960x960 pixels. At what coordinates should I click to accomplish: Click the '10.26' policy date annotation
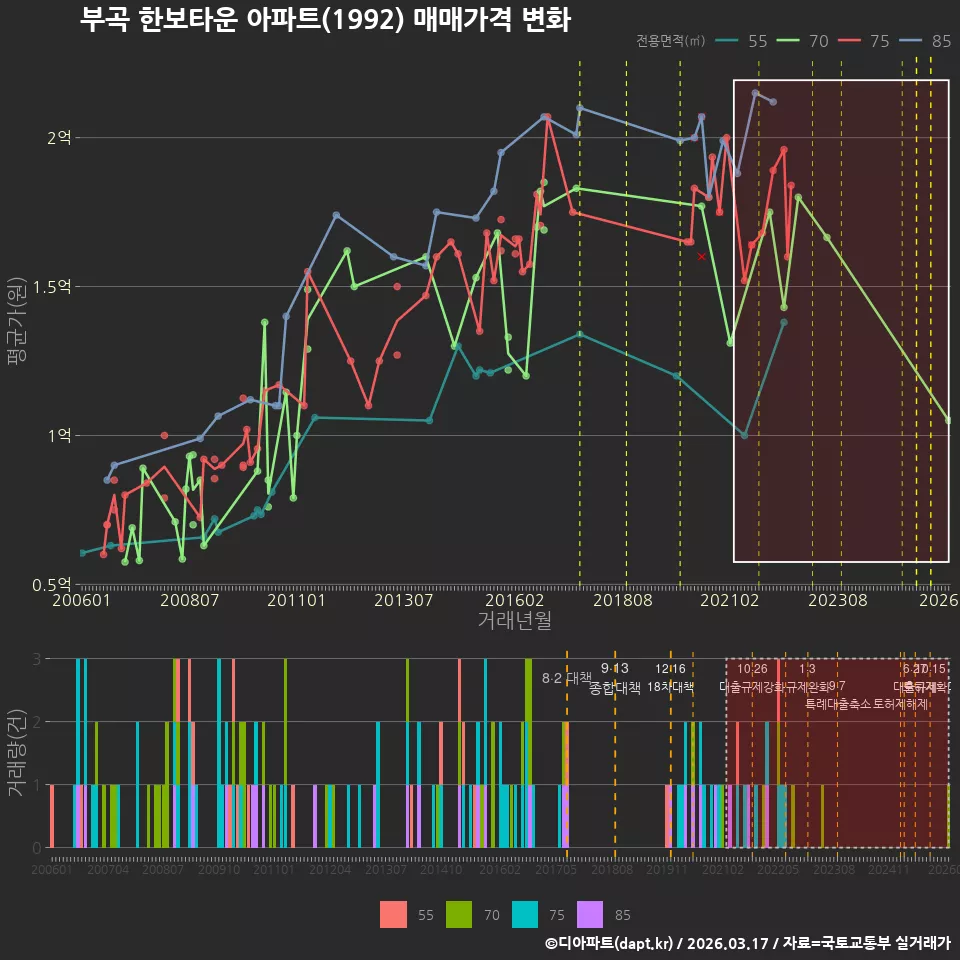752,669
